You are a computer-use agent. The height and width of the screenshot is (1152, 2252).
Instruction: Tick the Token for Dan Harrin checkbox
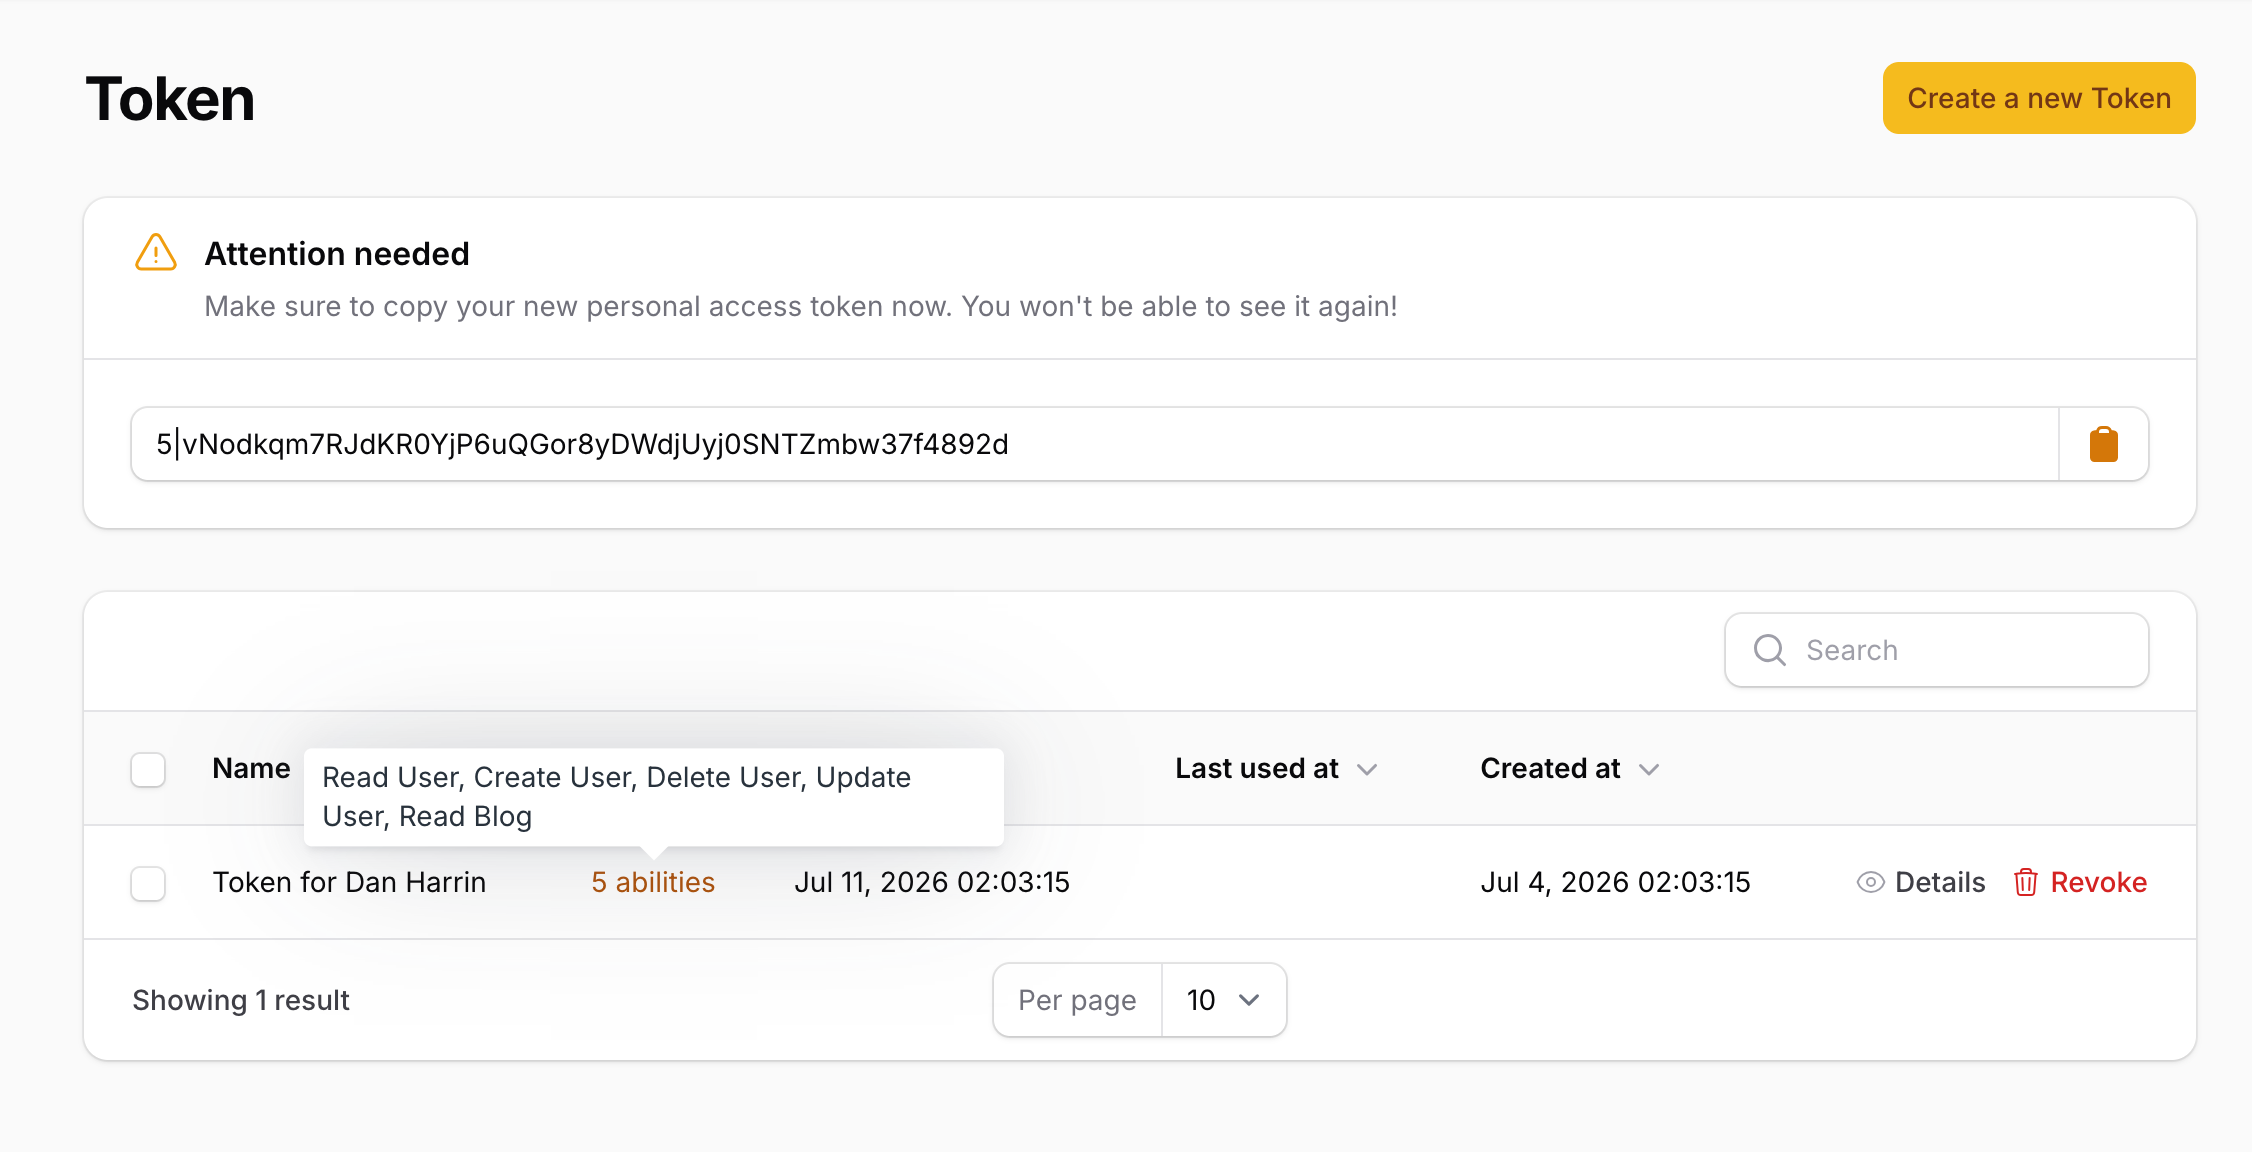point(148,883)
